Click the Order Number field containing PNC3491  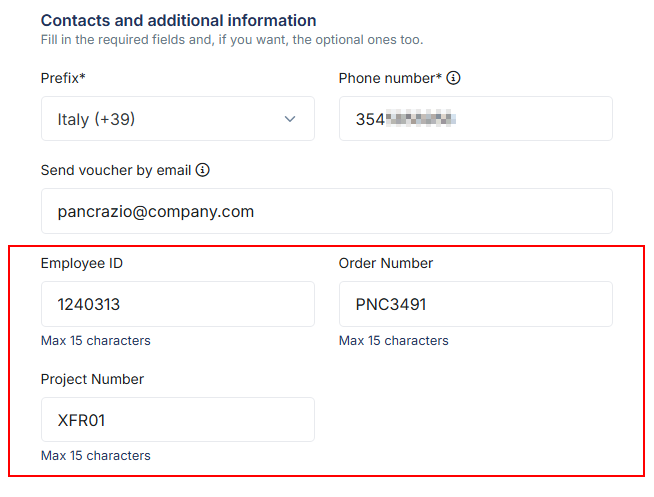point(476,304)
